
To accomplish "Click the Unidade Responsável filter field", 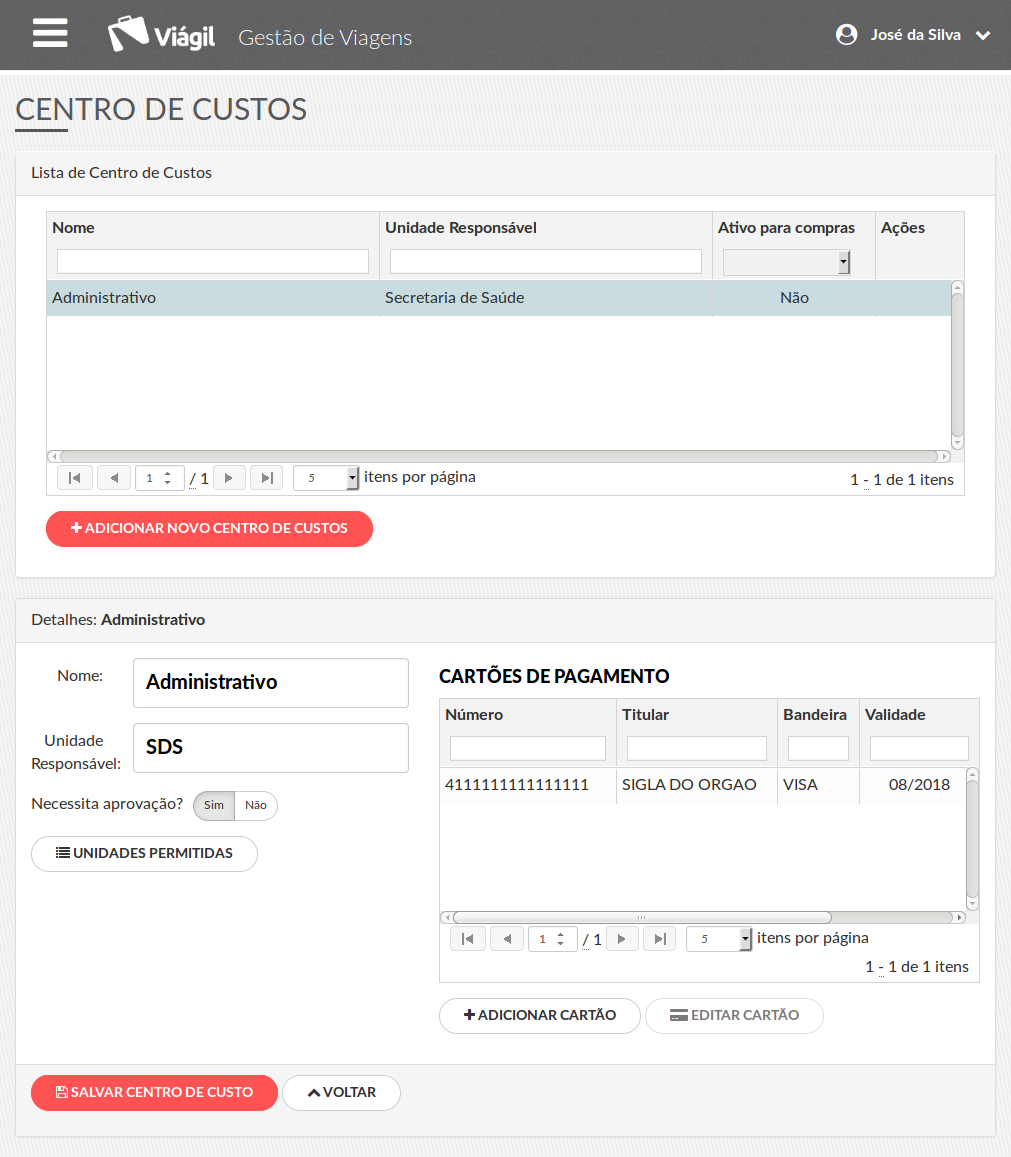I will [x=545, y=261].
